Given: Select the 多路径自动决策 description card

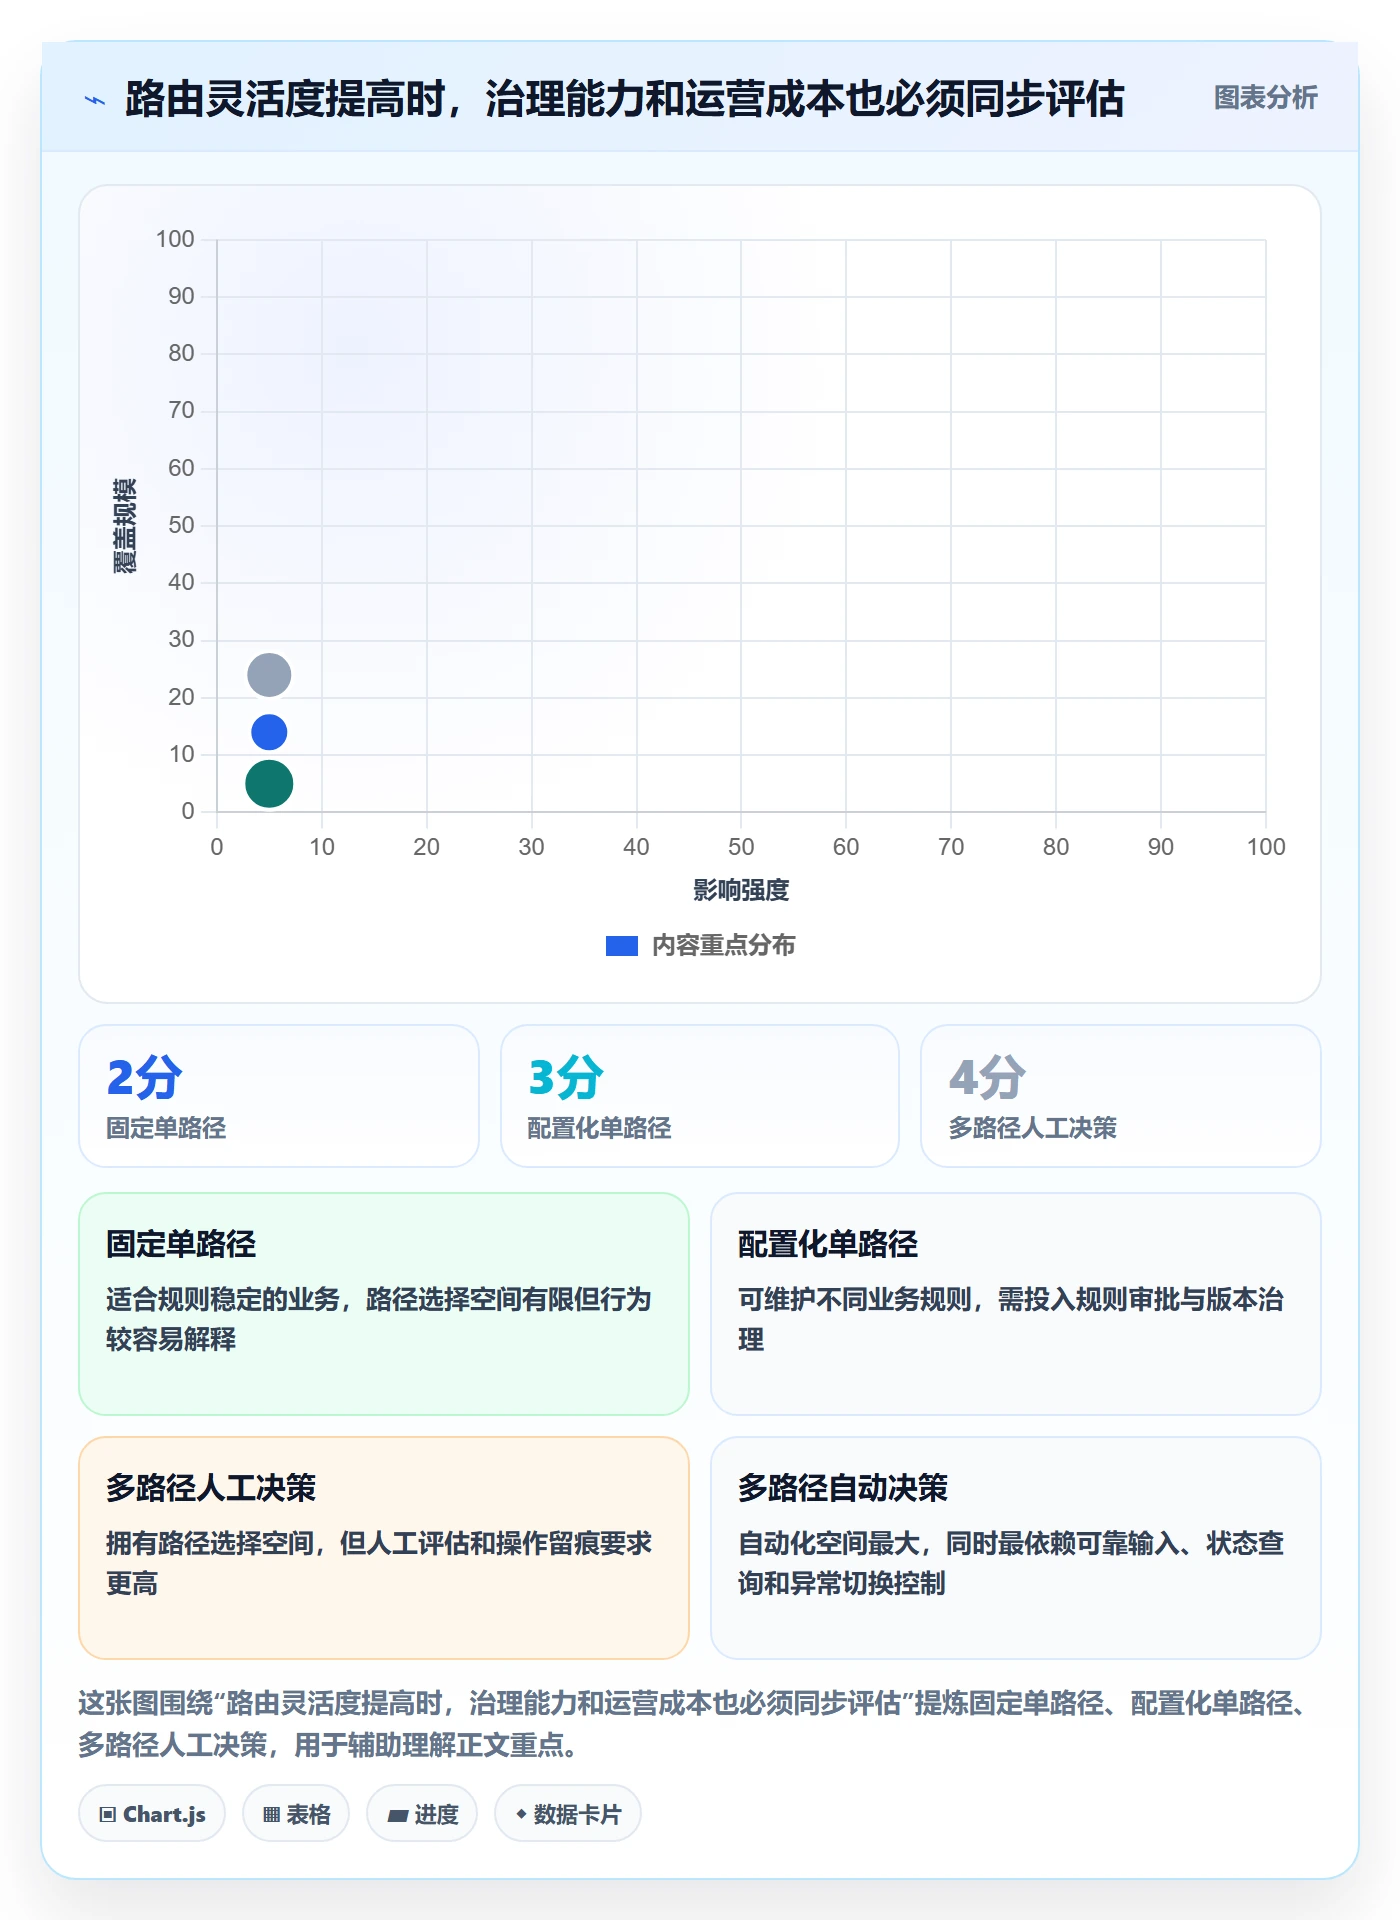Looking at the screenshot, I should (1016, 1548).
